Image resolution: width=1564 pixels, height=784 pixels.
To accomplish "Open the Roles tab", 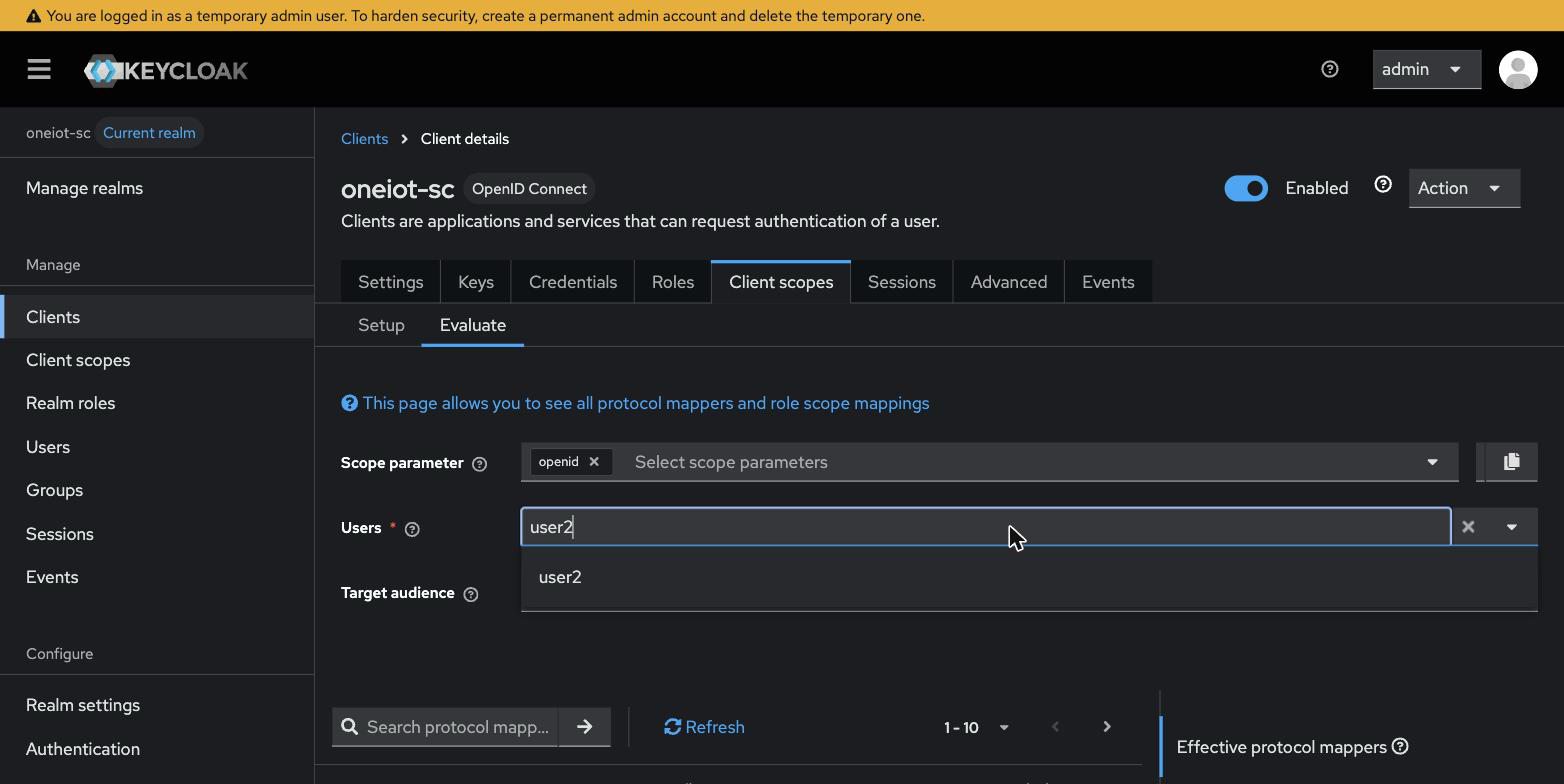I will pyautogui.click(x=673, y=282).
